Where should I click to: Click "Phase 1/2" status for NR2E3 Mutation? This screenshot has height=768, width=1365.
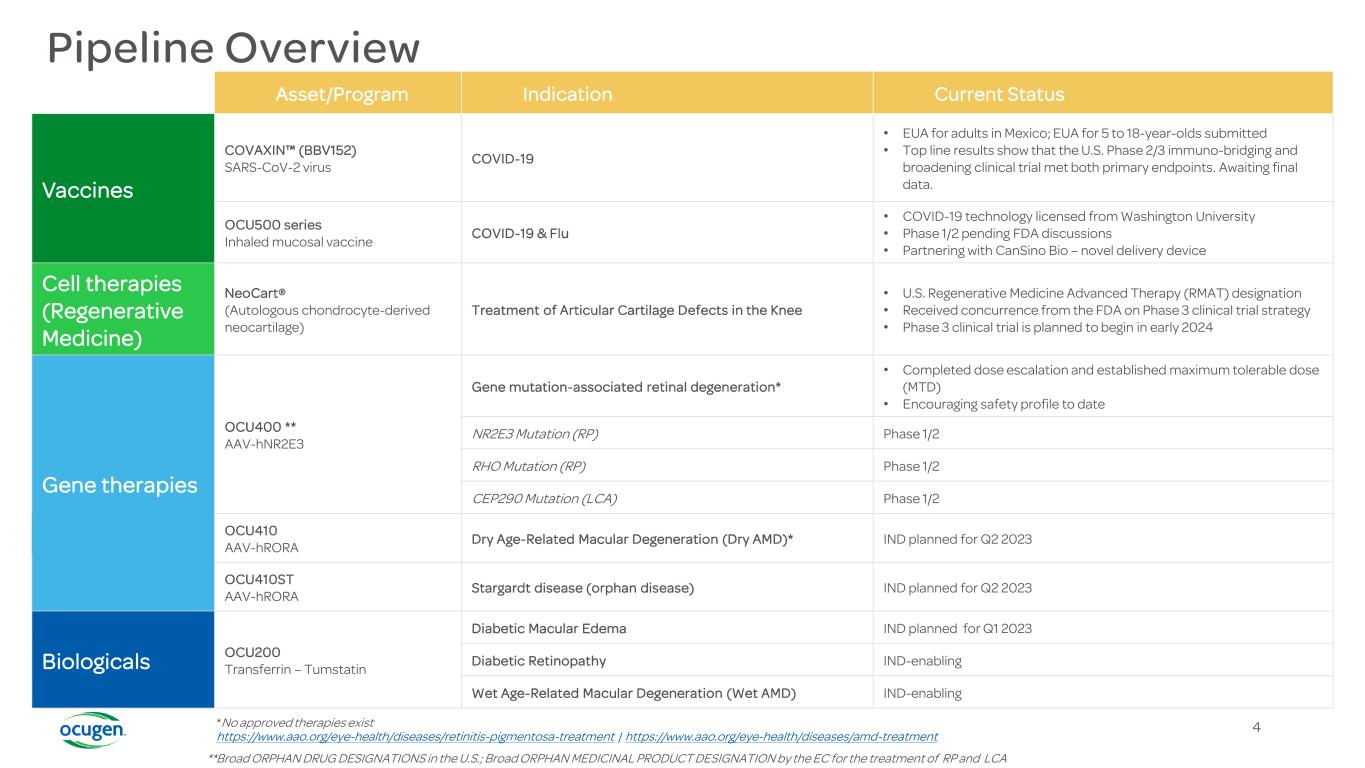(x=912, y=433)
